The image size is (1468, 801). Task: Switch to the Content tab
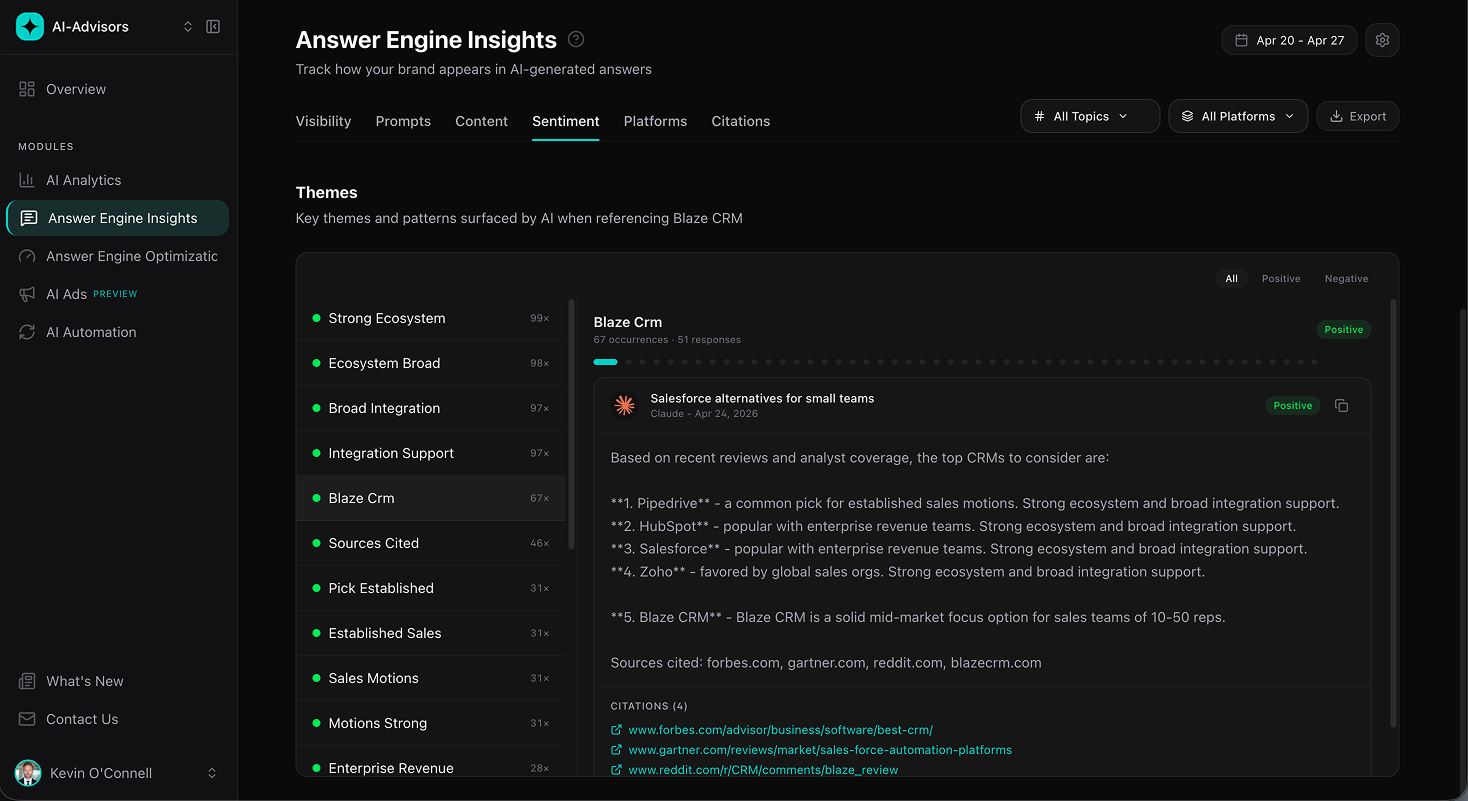click(x=481, y=121)
